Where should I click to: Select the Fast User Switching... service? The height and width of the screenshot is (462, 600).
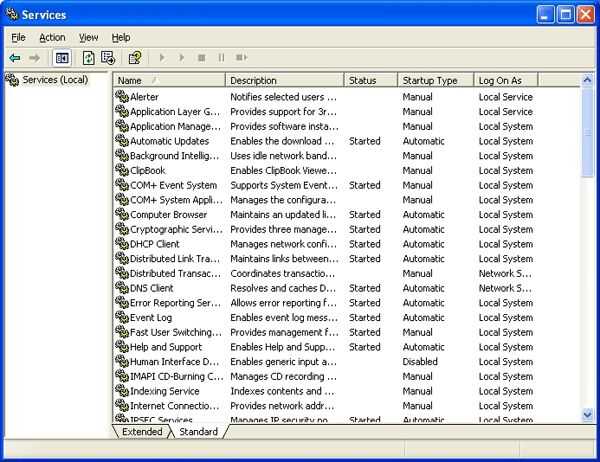click(x=176, y=332)
